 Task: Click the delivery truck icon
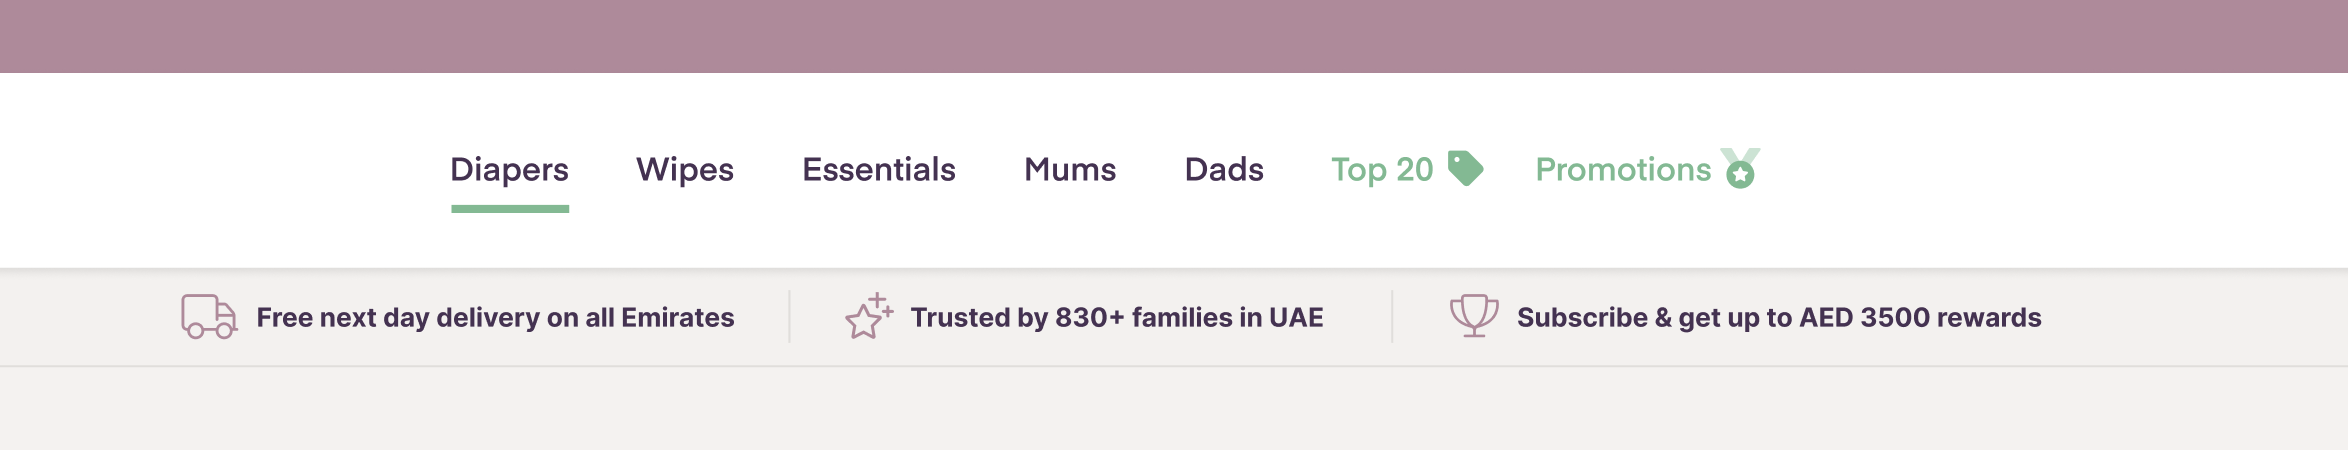point(209,317)
